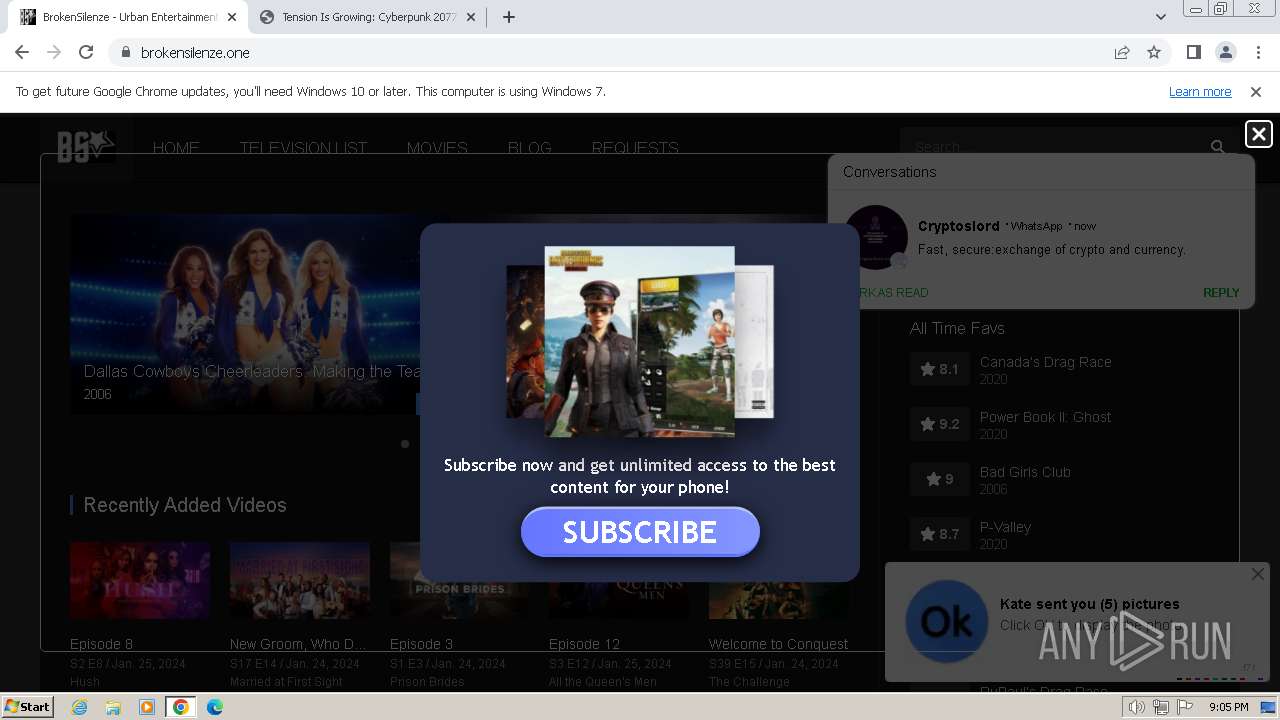1280x720 pixels.
Task: Click the PUBG game promo image
Action: tap(640, 342)
